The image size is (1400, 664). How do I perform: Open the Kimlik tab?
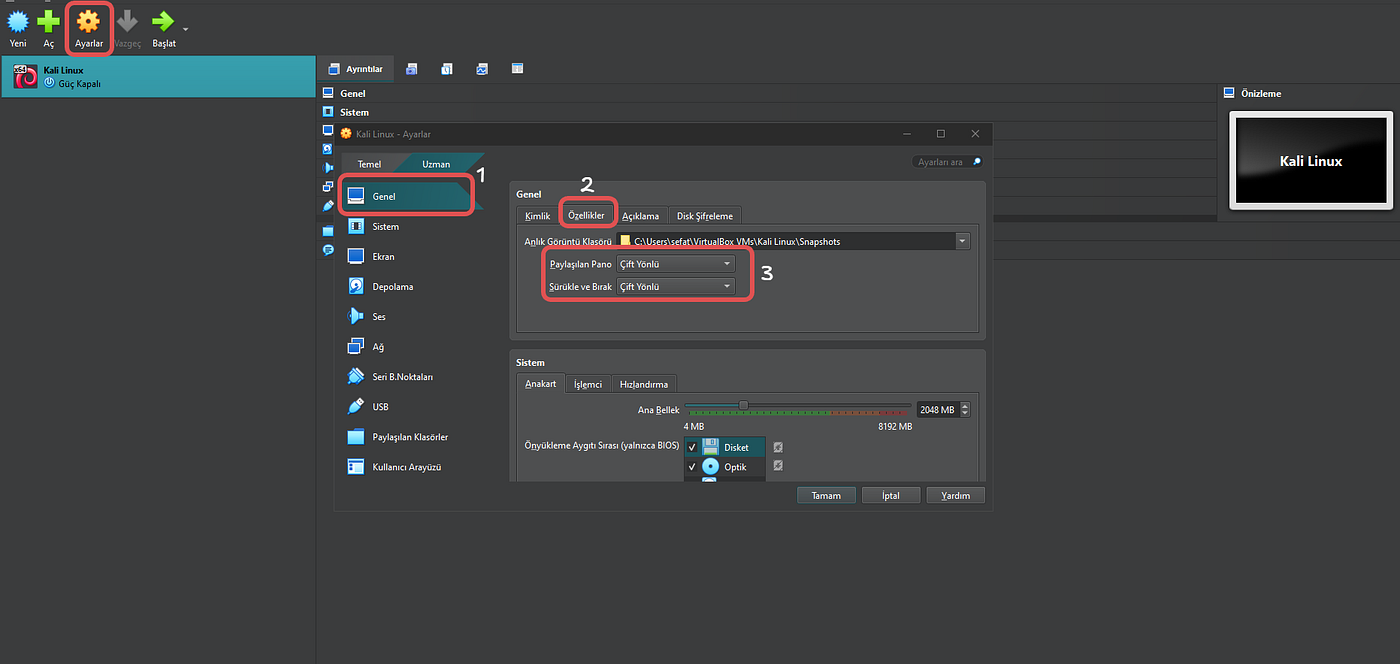[x=538, y=216]
